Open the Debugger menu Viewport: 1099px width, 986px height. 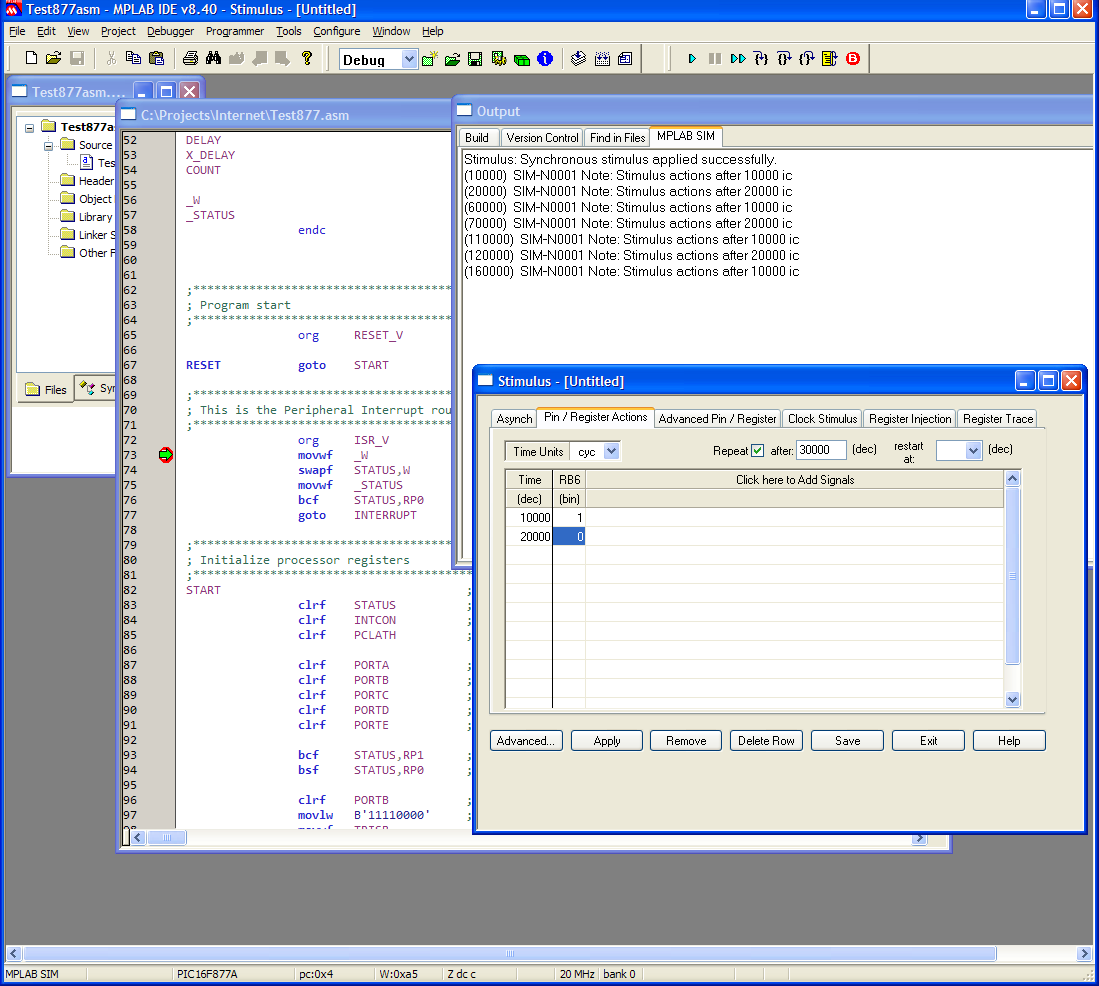(170, 31)
